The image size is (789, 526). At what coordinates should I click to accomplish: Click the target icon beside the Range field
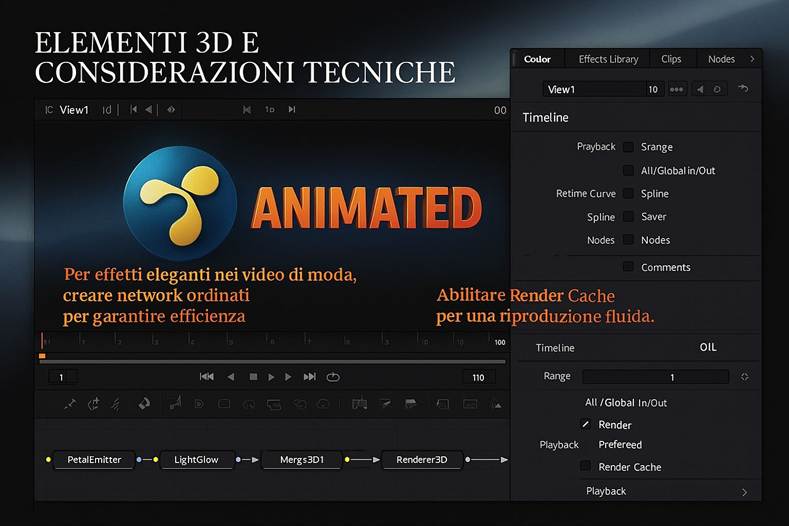coord(745,377)
